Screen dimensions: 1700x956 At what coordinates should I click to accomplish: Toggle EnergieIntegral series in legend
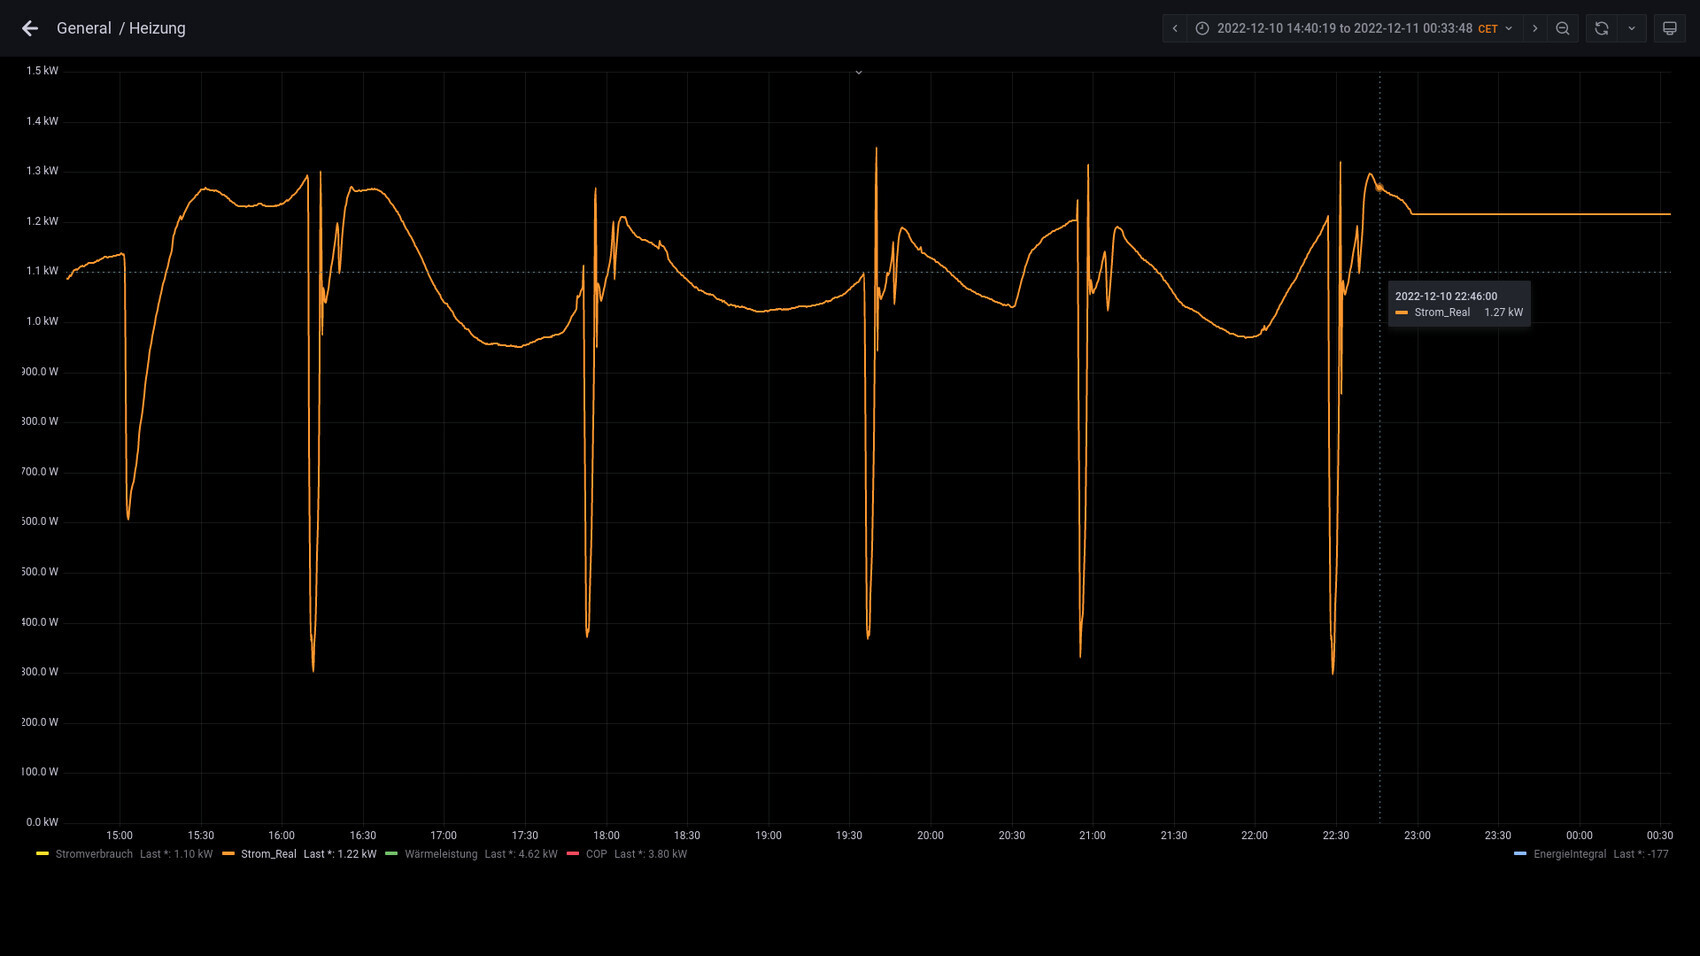1569,854
